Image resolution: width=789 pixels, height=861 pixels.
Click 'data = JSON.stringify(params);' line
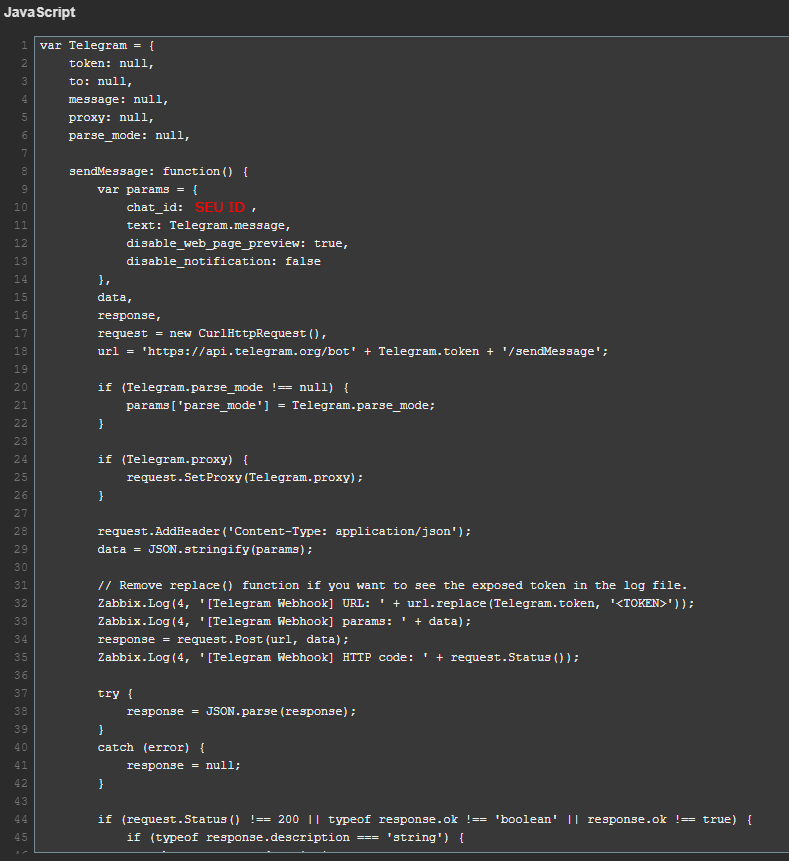point(205,549)
